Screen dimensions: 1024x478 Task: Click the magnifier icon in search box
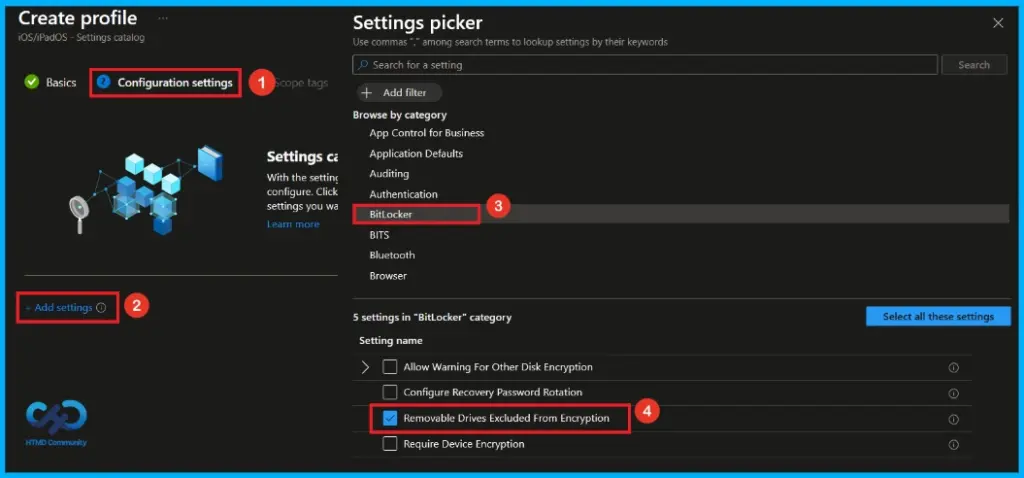point(363,65)
